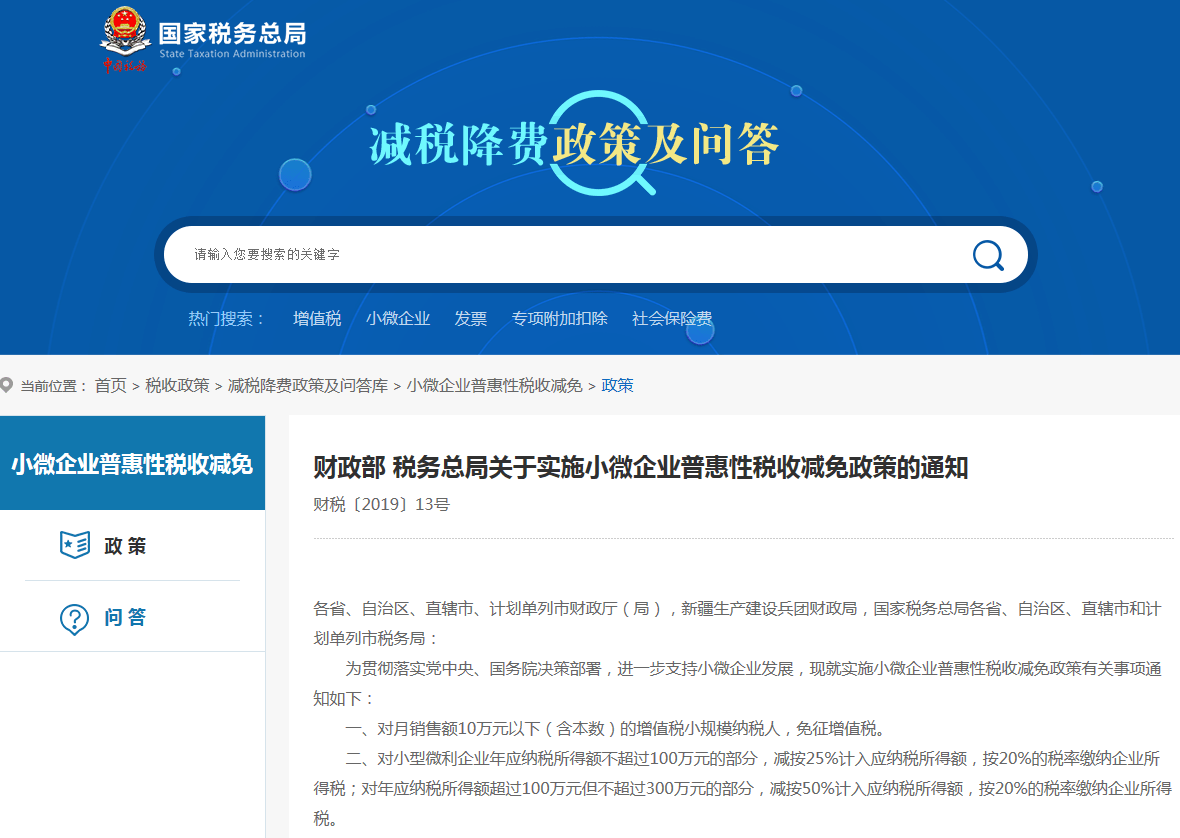Open 减税降费政策及问答库 breadcrumb link
The height and width of the screenshot is (838, 1180).
pos(308,386)
